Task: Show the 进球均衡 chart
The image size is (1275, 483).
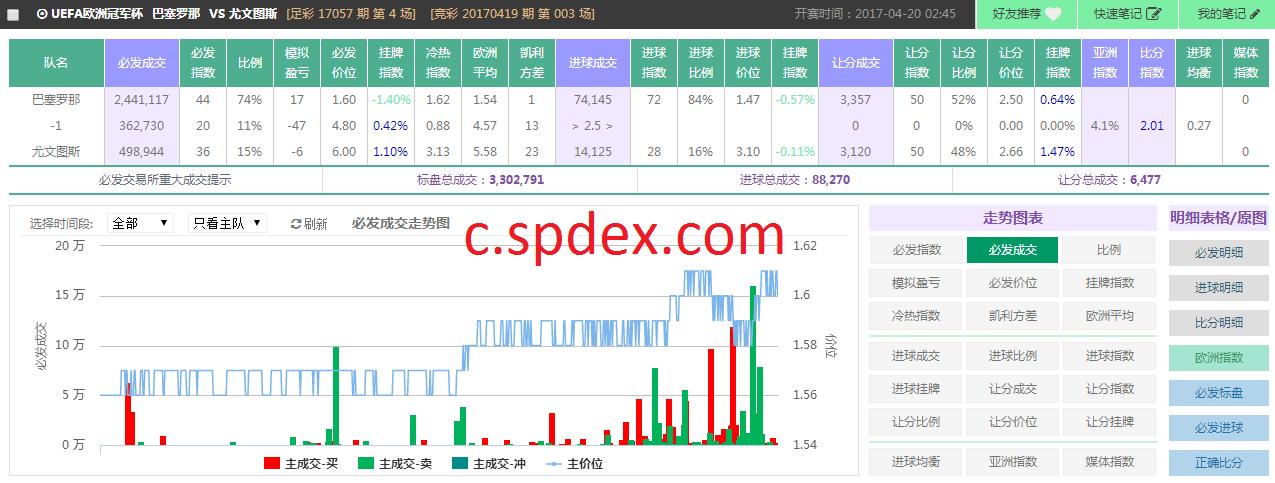Action: [x=916, y=462]
